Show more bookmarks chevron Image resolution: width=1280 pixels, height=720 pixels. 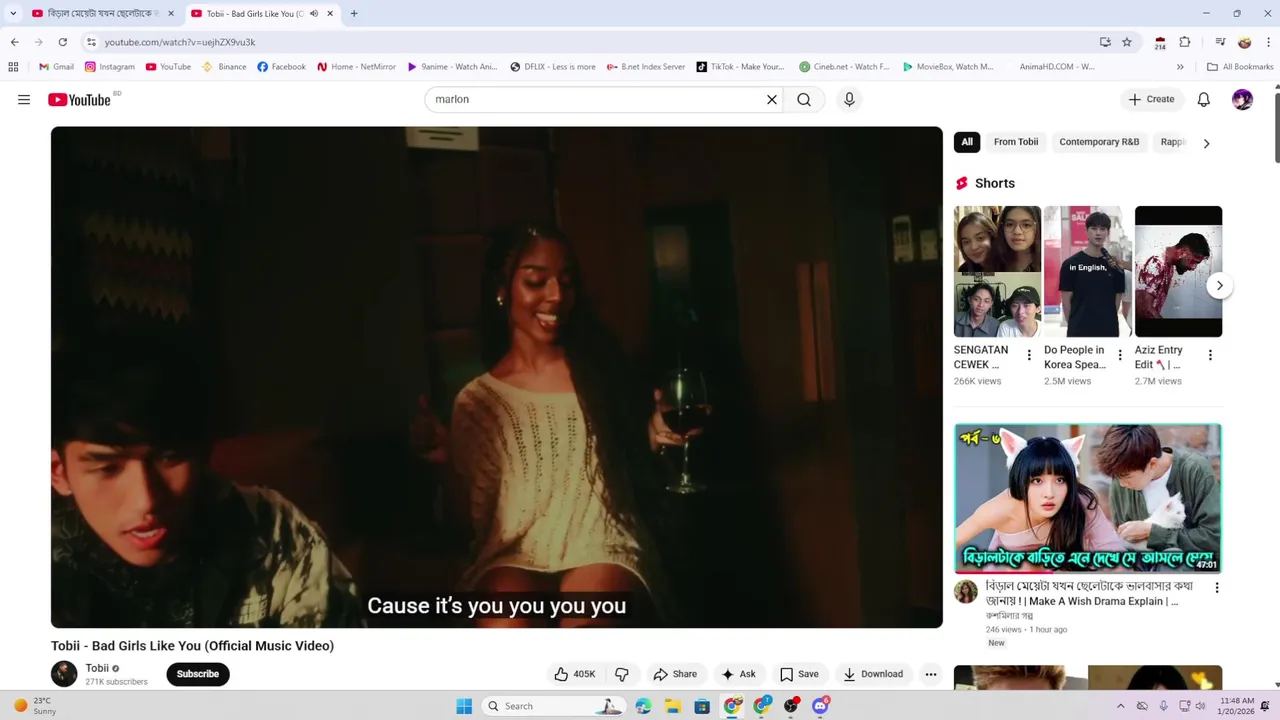coord(1180,67)
